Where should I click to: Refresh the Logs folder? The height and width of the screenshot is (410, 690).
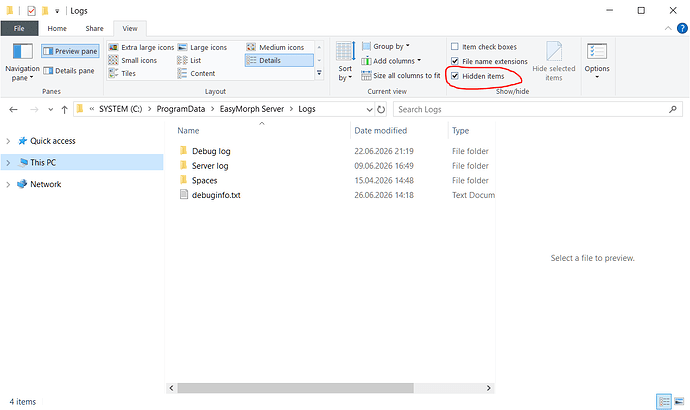click(381, 110)
